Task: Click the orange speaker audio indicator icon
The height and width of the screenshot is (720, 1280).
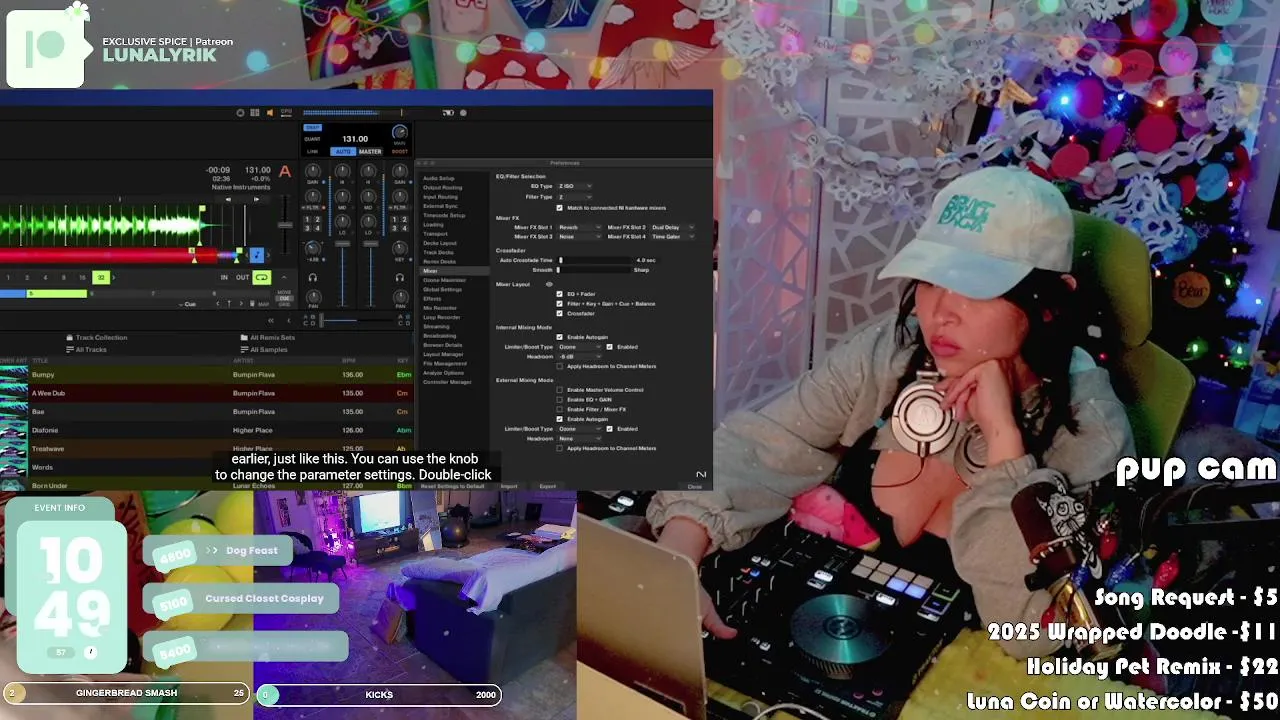Action: [x=270, y=113]
